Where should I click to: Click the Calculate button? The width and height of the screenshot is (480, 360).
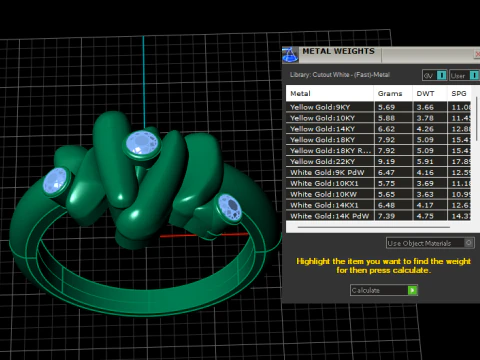tap(384, 290)
